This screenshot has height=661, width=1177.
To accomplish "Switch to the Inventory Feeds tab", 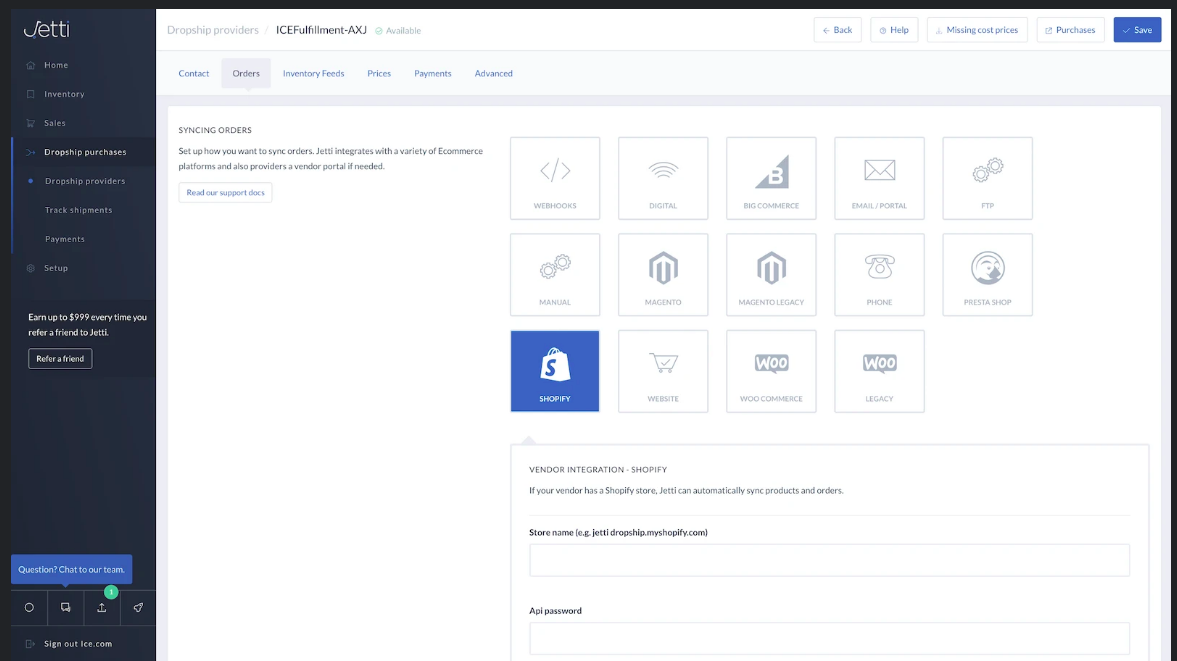I will (314, 74).
